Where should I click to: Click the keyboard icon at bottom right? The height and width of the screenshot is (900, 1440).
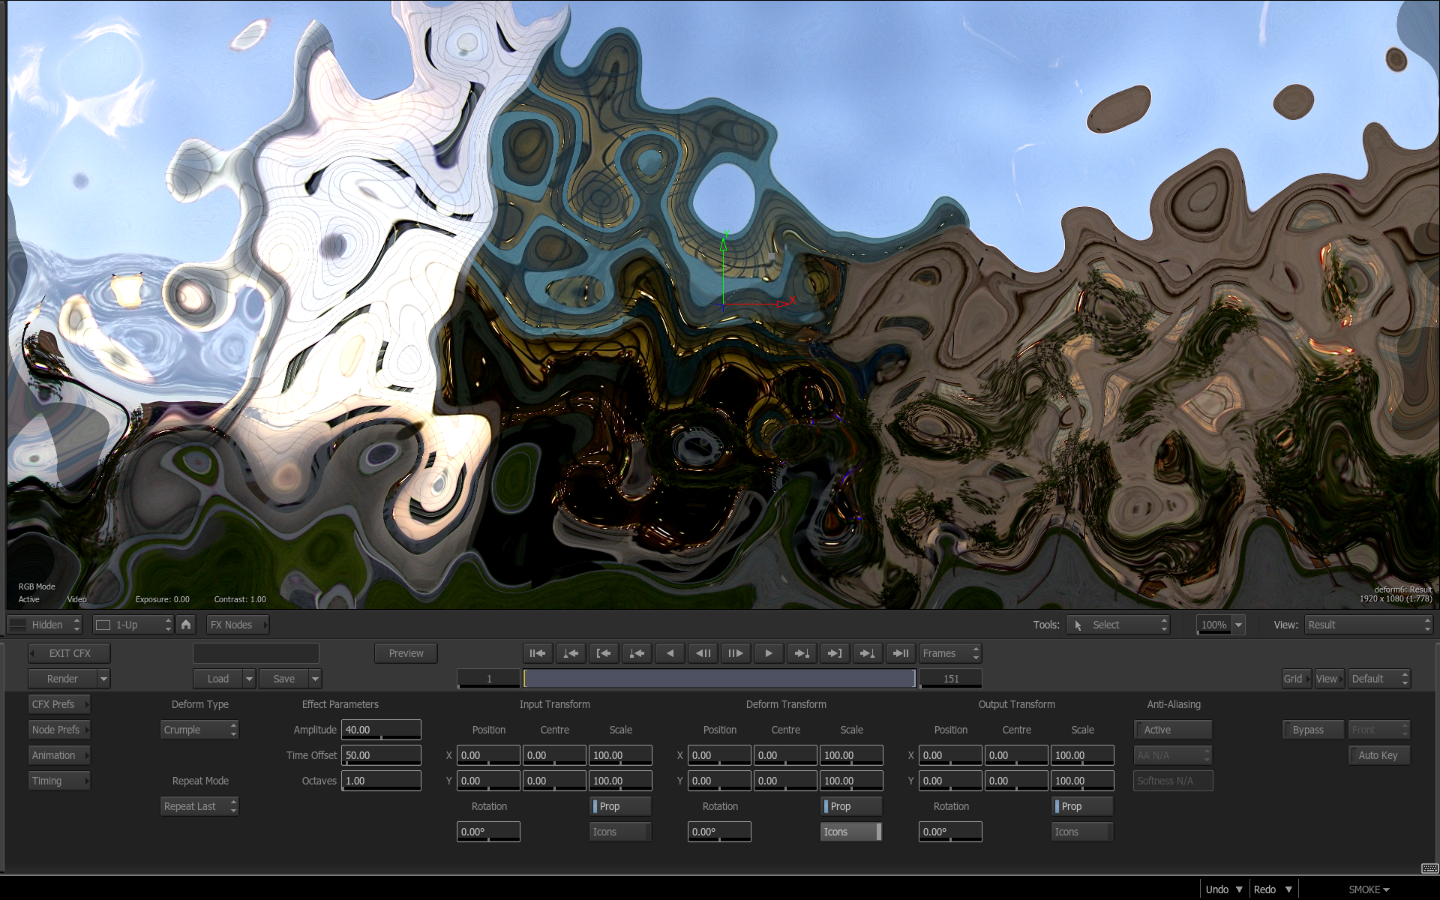(x=1429, y=868)
